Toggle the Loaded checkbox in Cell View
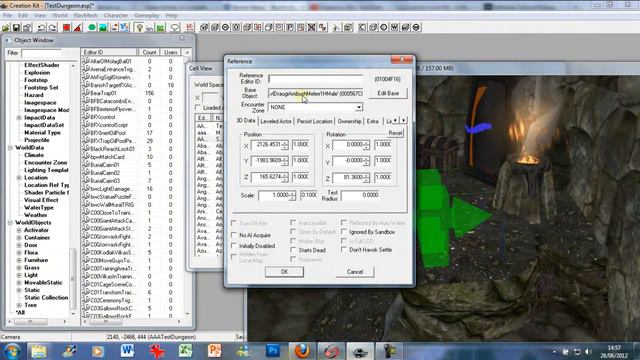Viewport: 640px width, 360px height. 198,108
